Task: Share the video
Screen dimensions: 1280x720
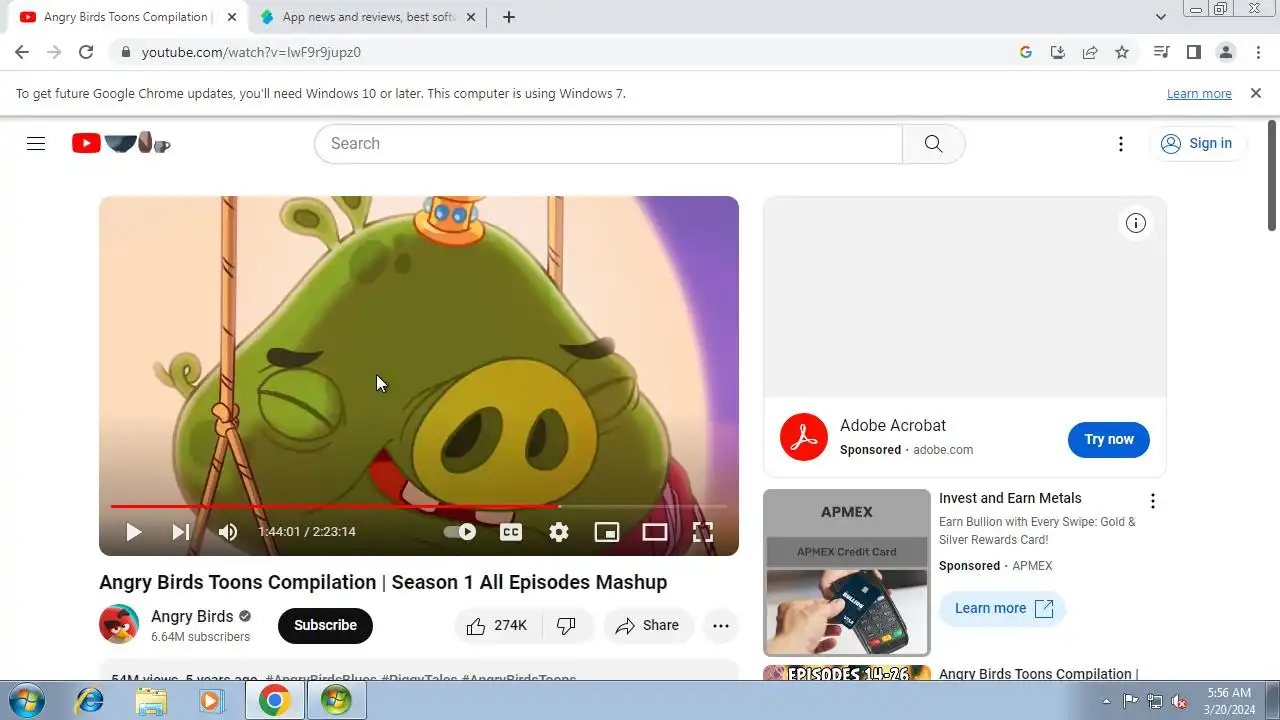Action: click(x=648, y=625)
